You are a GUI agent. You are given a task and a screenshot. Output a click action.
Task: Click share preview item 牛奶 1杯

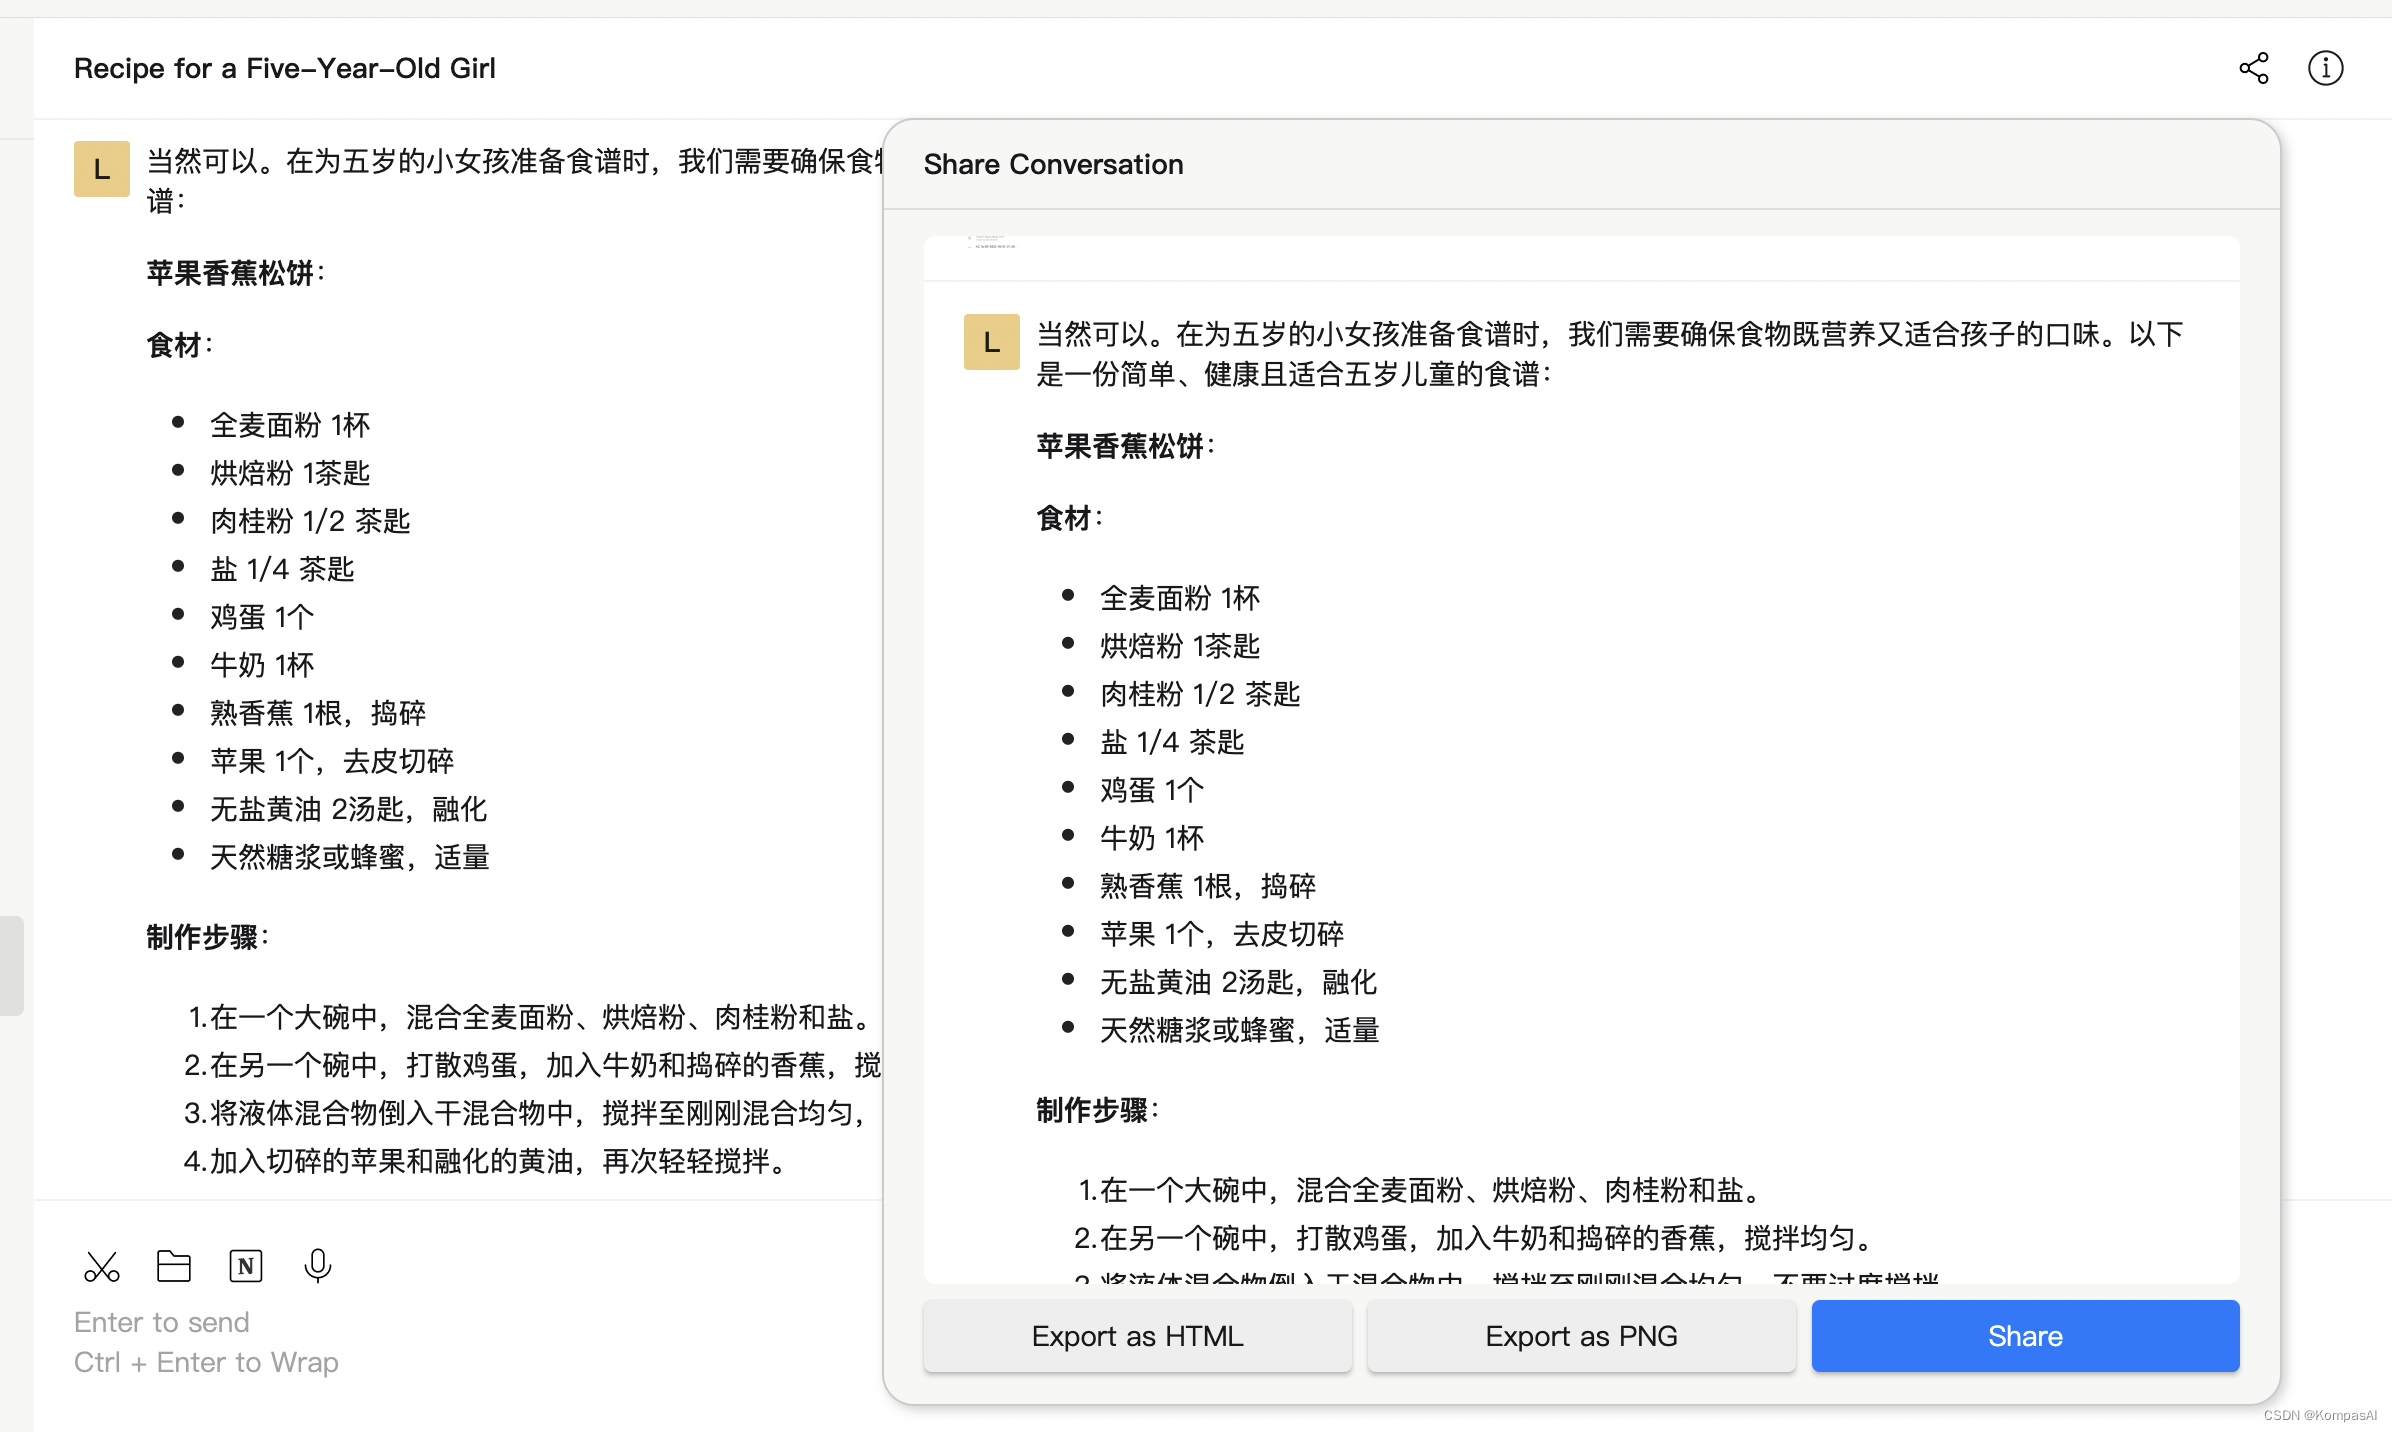[x=1152, y=838]
